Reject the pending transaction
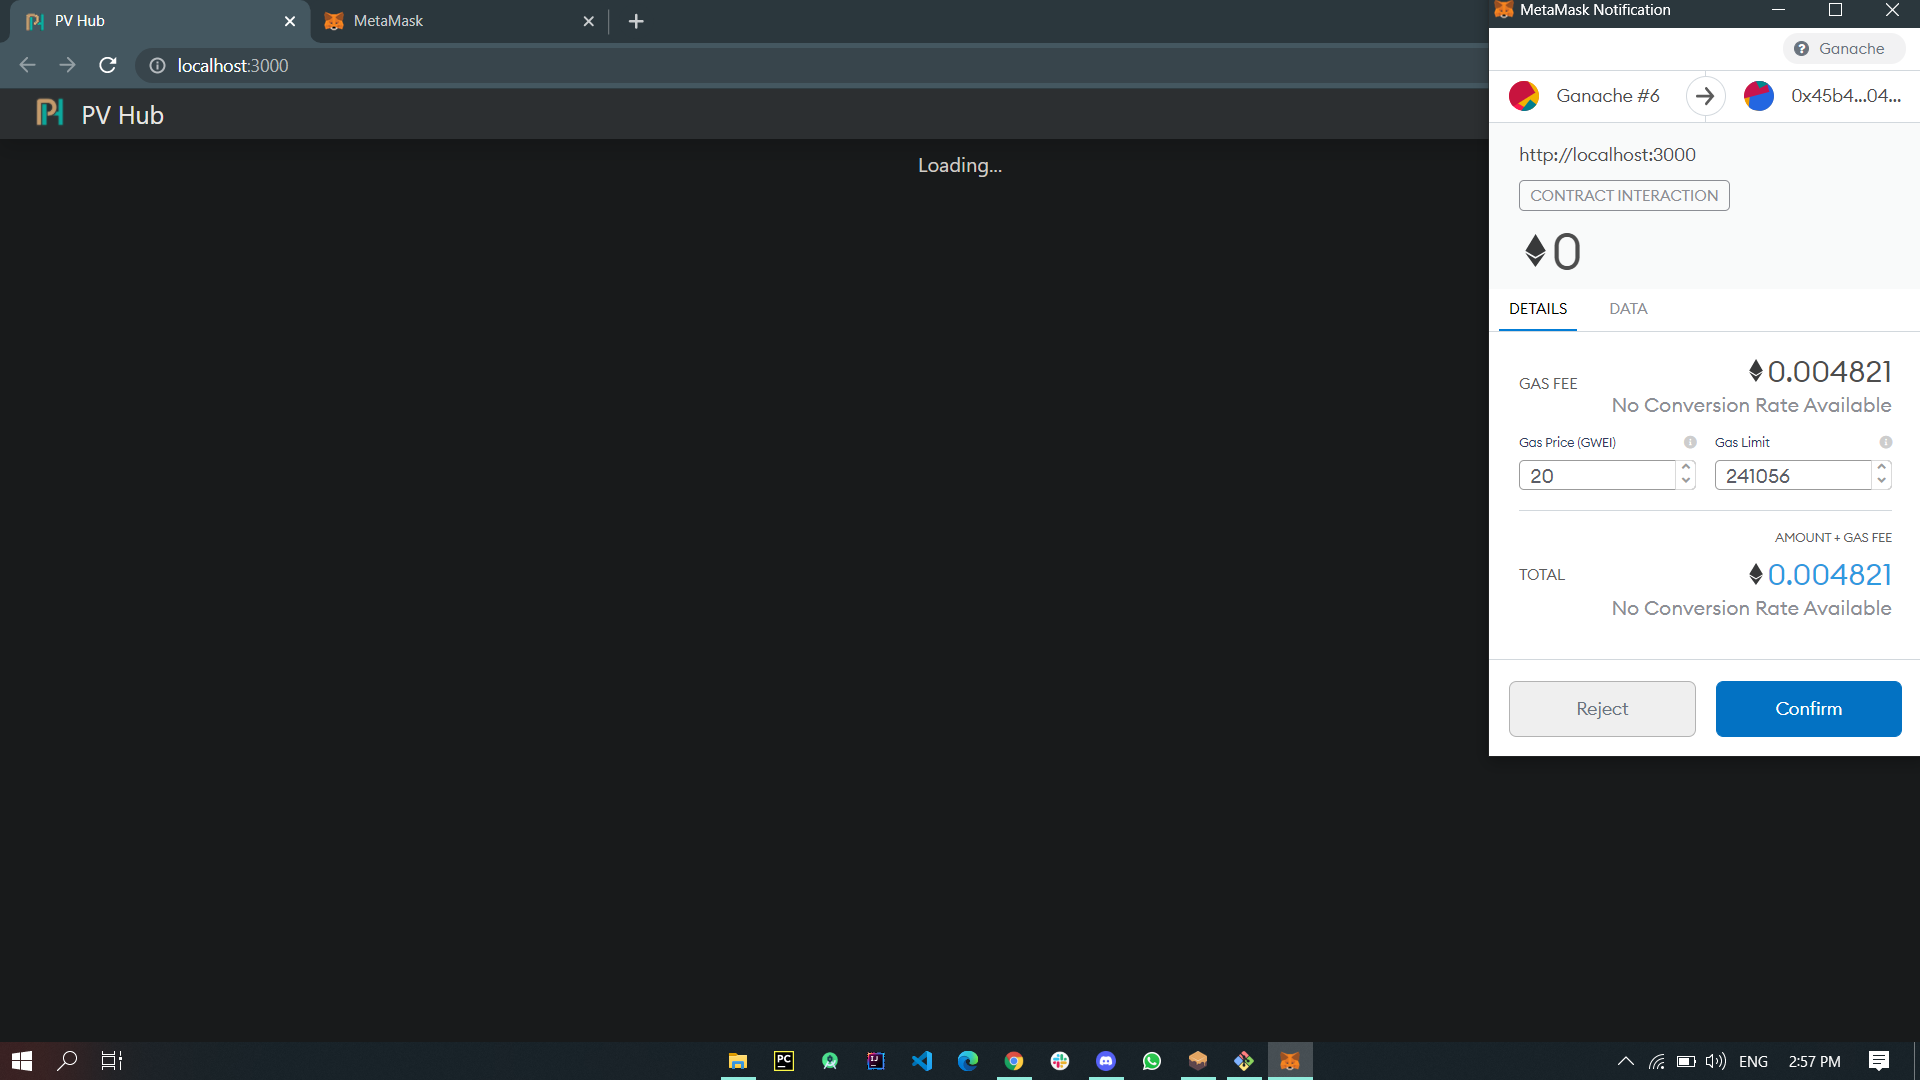This screenshot has width=1920, height=1080. tap(1601, 708)
